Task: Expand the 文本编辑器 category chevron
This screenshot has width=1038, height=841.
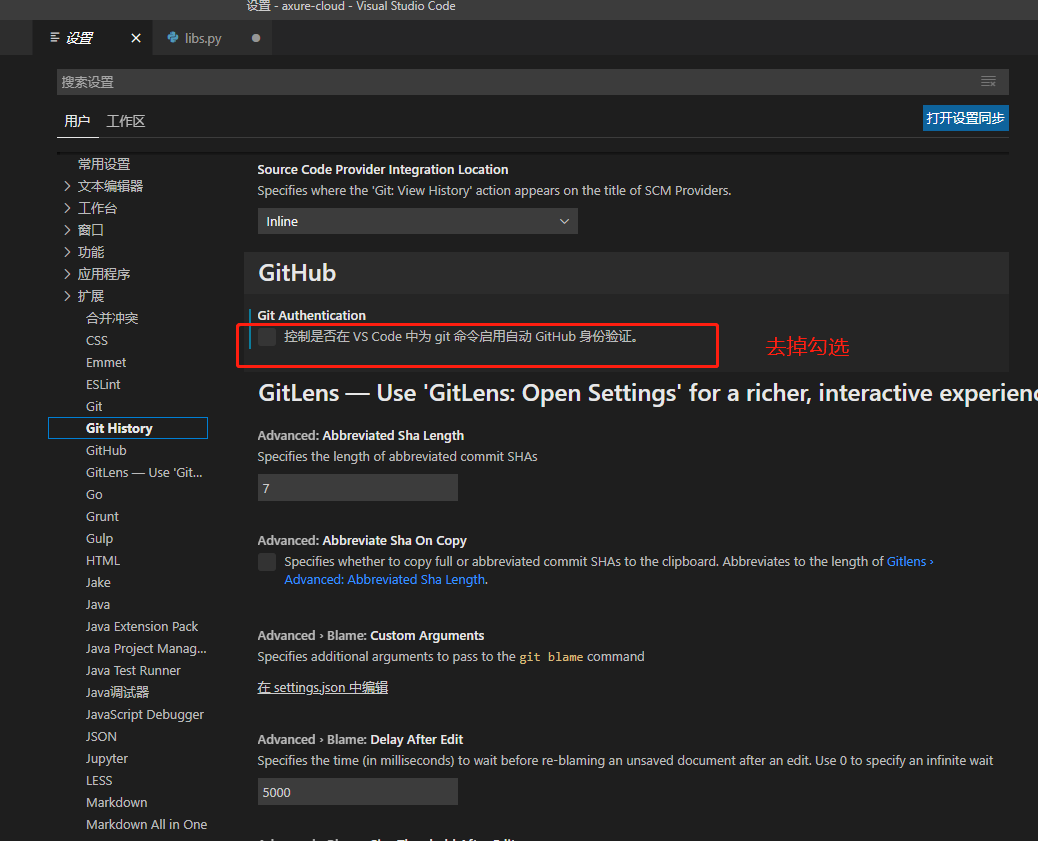Action: [x=67, y=186]
